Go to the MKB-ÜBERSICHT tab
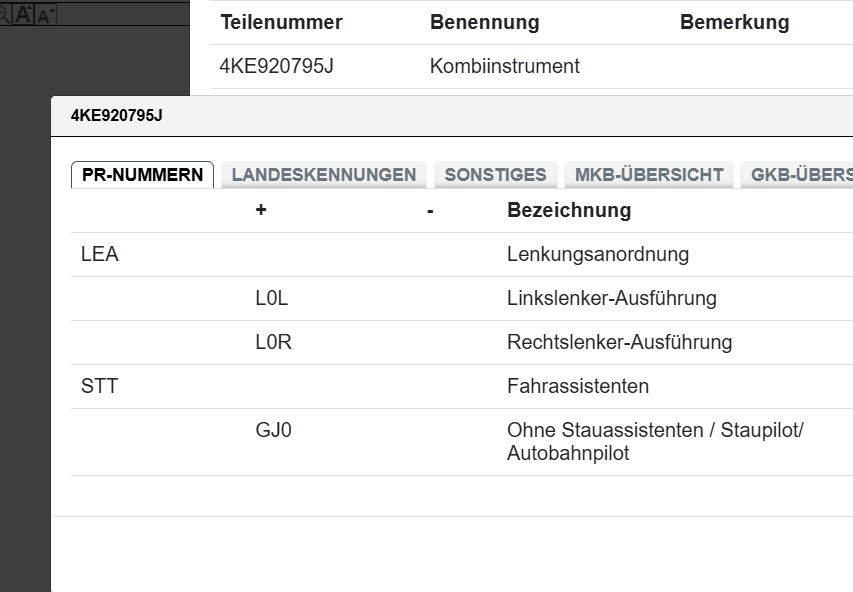853x592 pixels. (x=649, y=175)
